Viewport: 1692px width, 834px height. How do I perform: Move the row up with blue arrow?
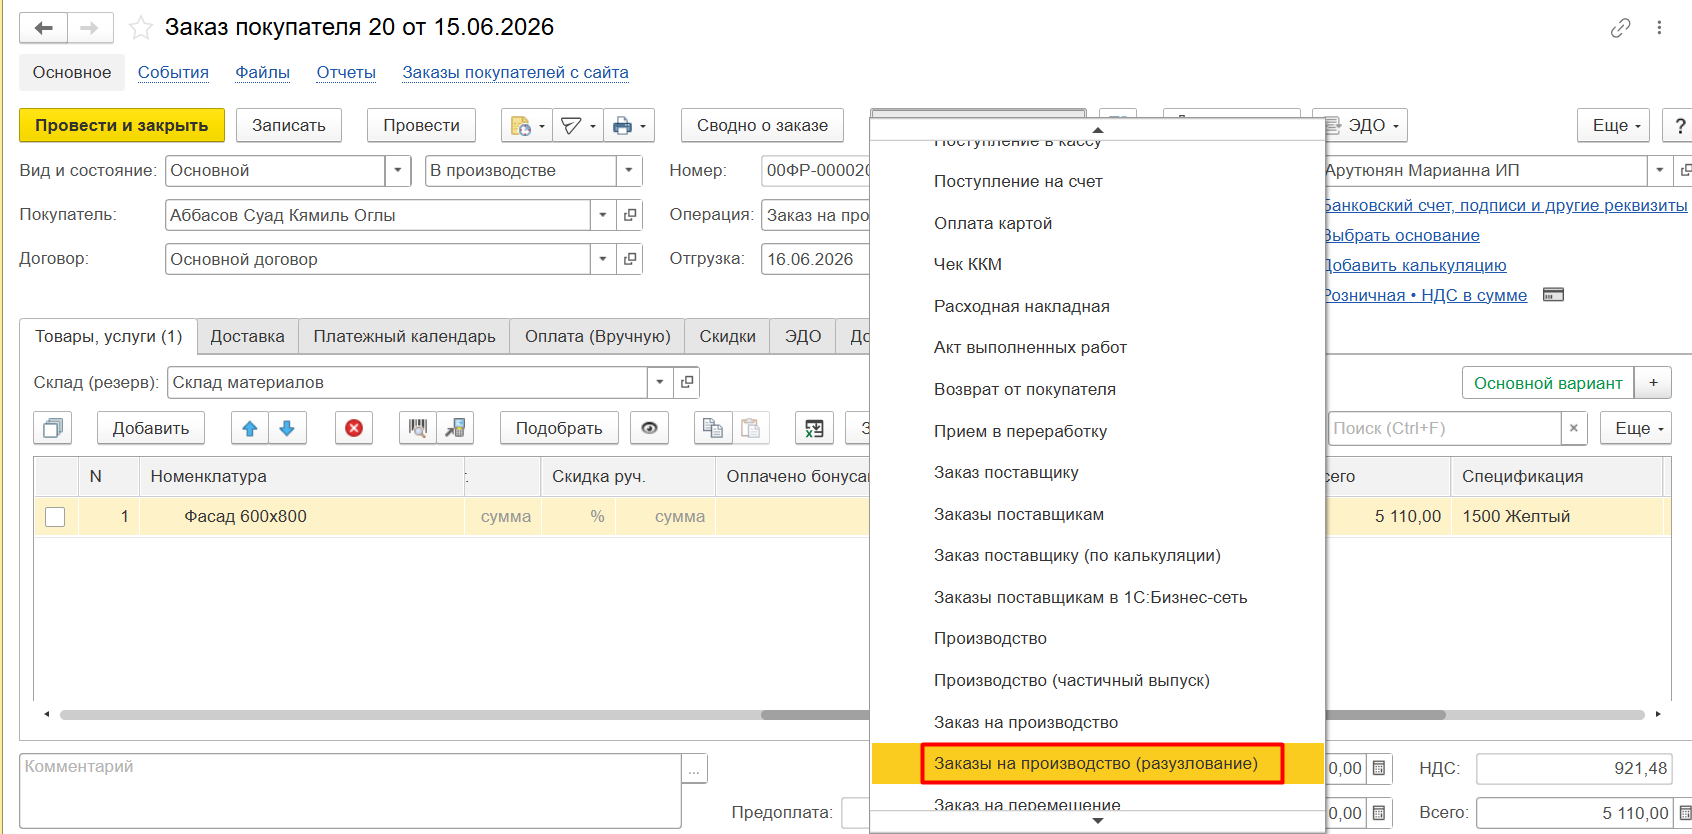point(250,428)
